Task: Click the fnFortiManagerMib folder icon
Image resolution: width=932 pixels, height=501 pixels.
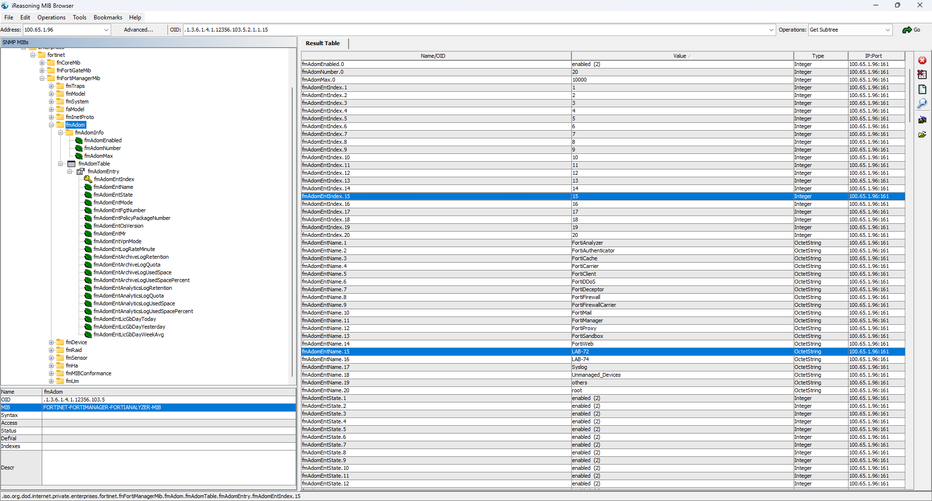Action: coord(51,78)
